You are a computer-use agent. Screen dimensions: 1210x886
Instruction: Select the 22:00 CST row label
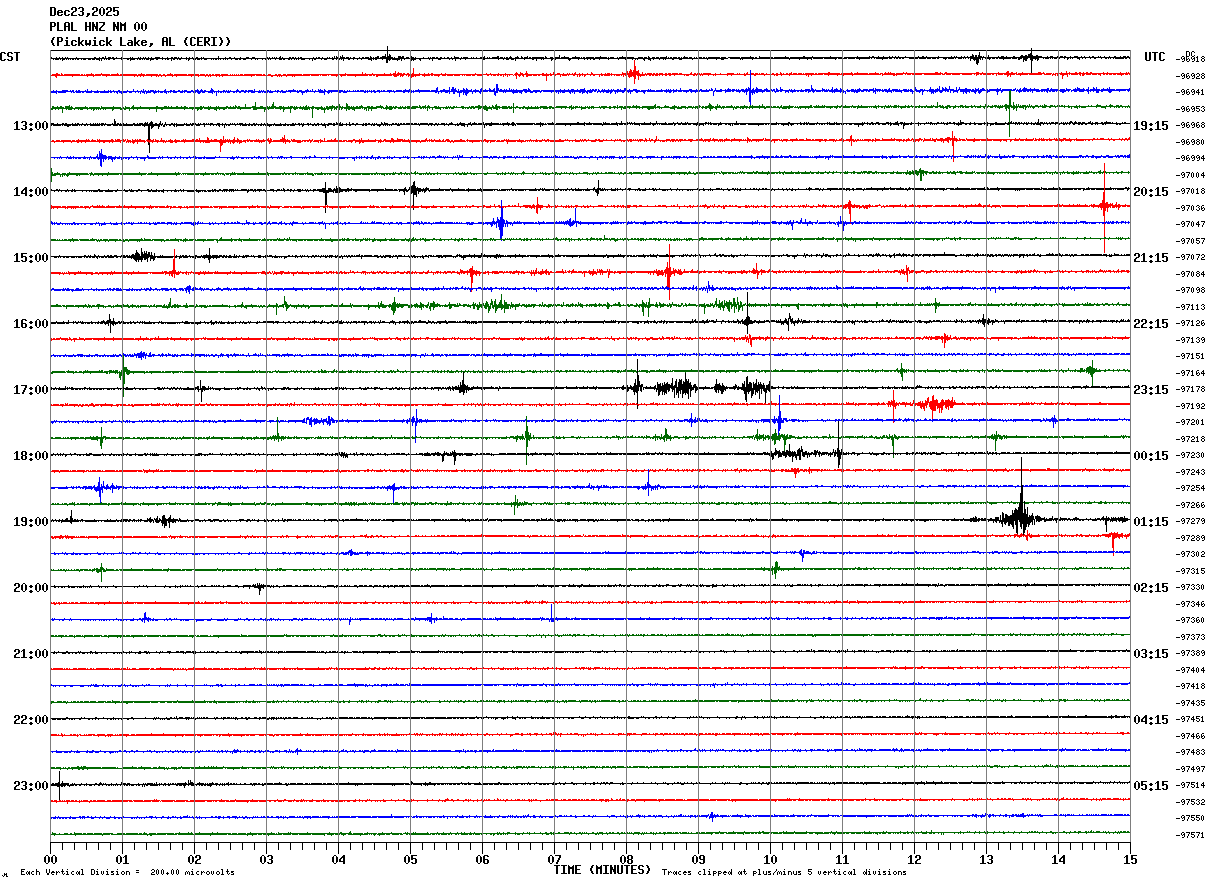30,720
